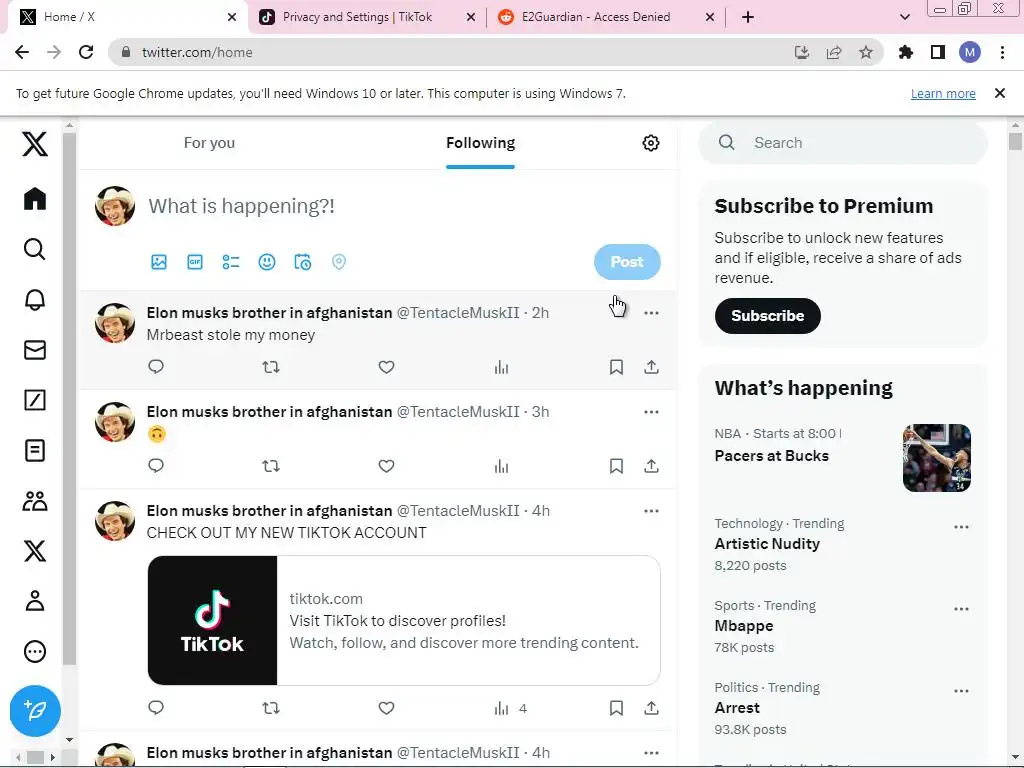
Task: Select the Following tab
Action: [x=481, y=143]
